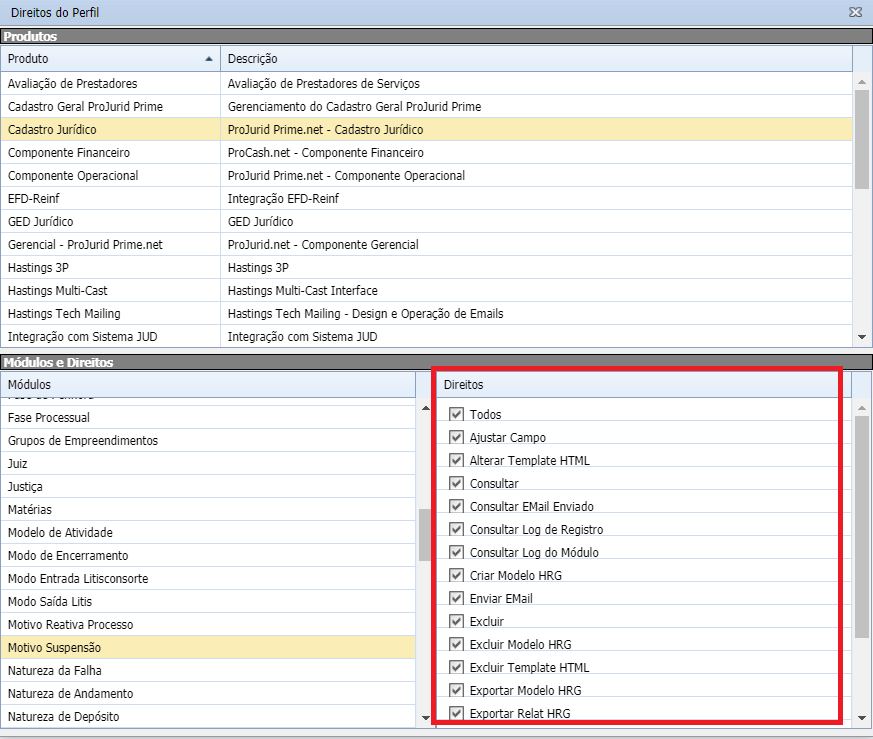Select module Modo Entrada Litisconsorte
Screen dimensions: 873x739
208,579
